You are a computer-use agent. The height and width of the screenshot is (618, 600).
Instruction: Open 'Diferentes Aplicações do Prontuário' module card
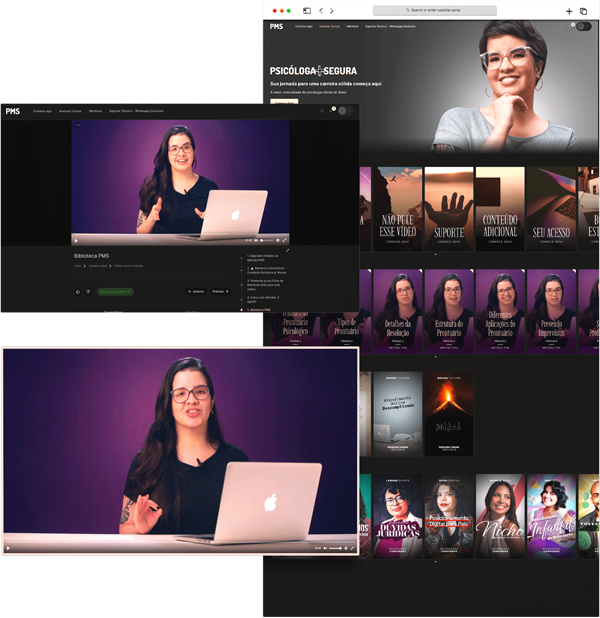pos(500,311)
